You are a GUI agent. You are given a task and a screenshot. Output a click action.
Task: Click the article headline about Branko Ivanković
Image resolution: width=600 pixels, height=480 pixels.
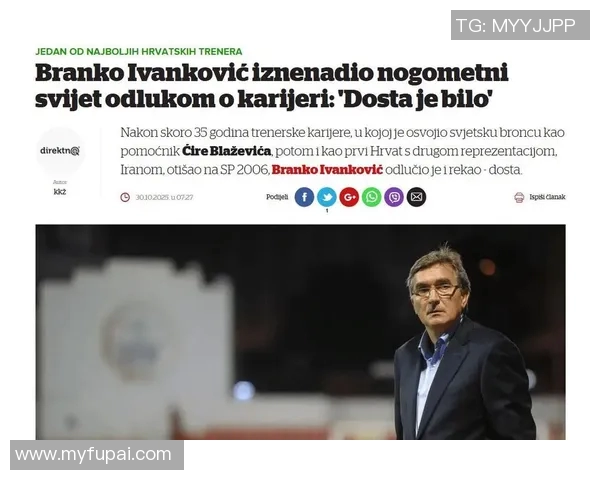pyautogui.click(x=272, y=86)
